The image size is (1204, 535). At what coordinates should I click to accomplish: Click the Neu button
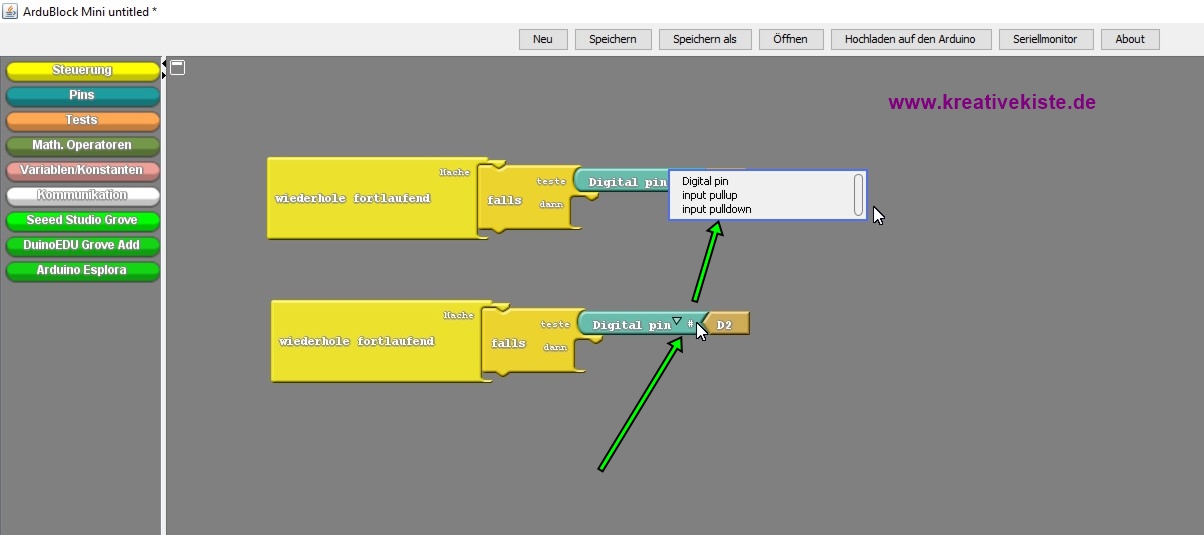coord(543,39)
